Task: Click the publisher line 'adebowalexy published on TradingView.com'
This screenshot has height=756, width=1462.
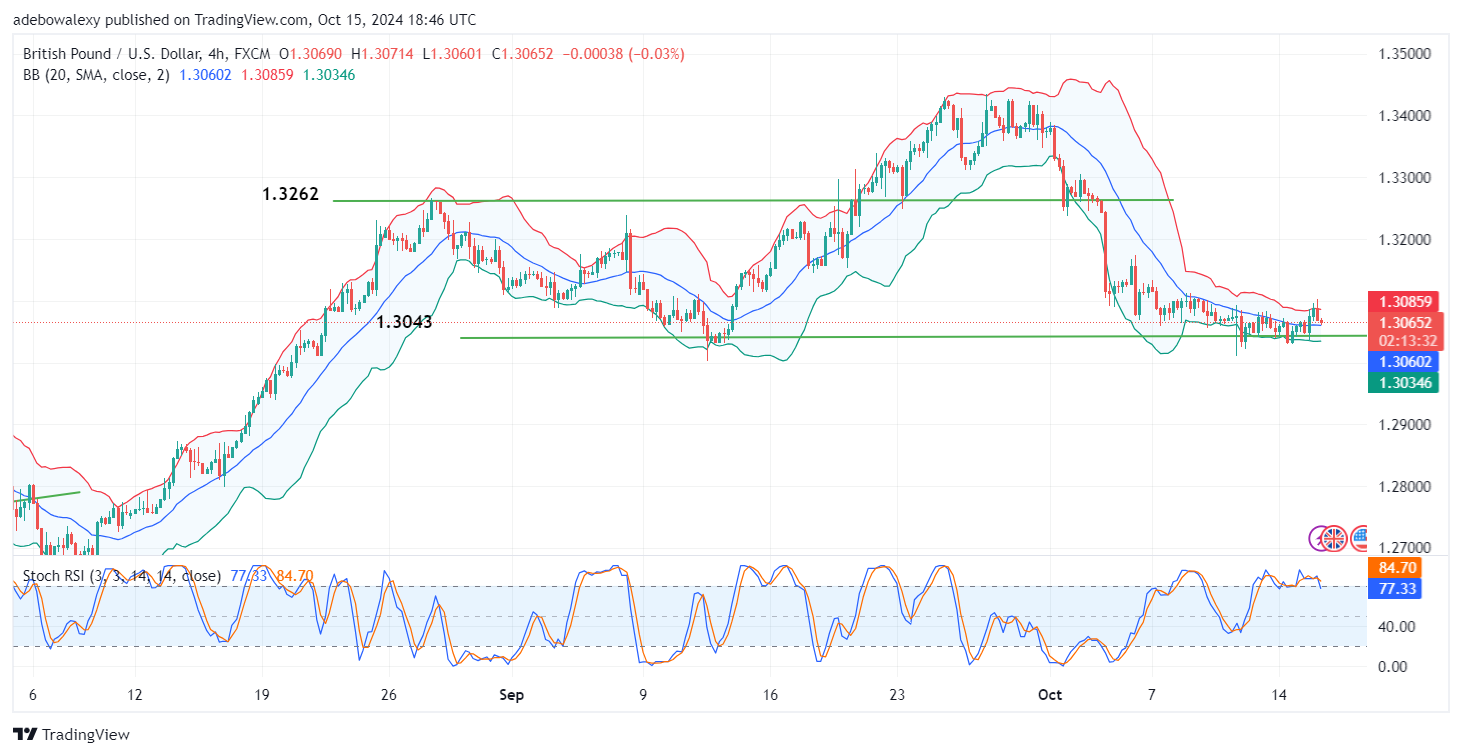Action: pos(161,19)
